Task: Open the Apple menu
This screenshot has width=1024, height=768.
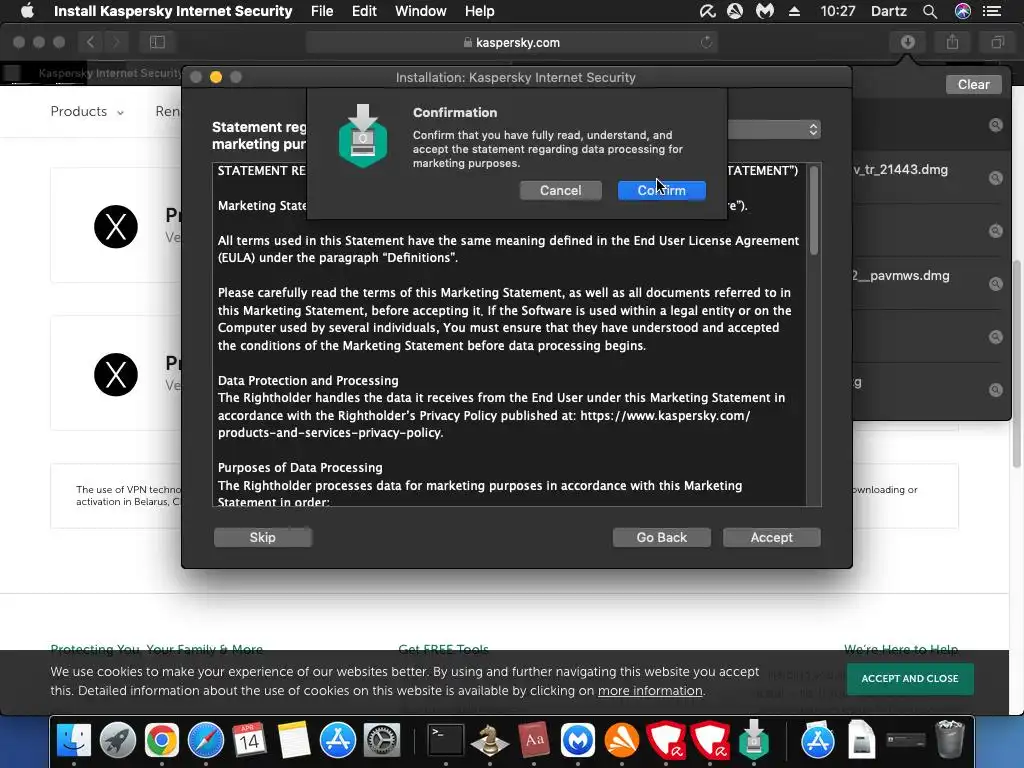Action: [27, 11]
